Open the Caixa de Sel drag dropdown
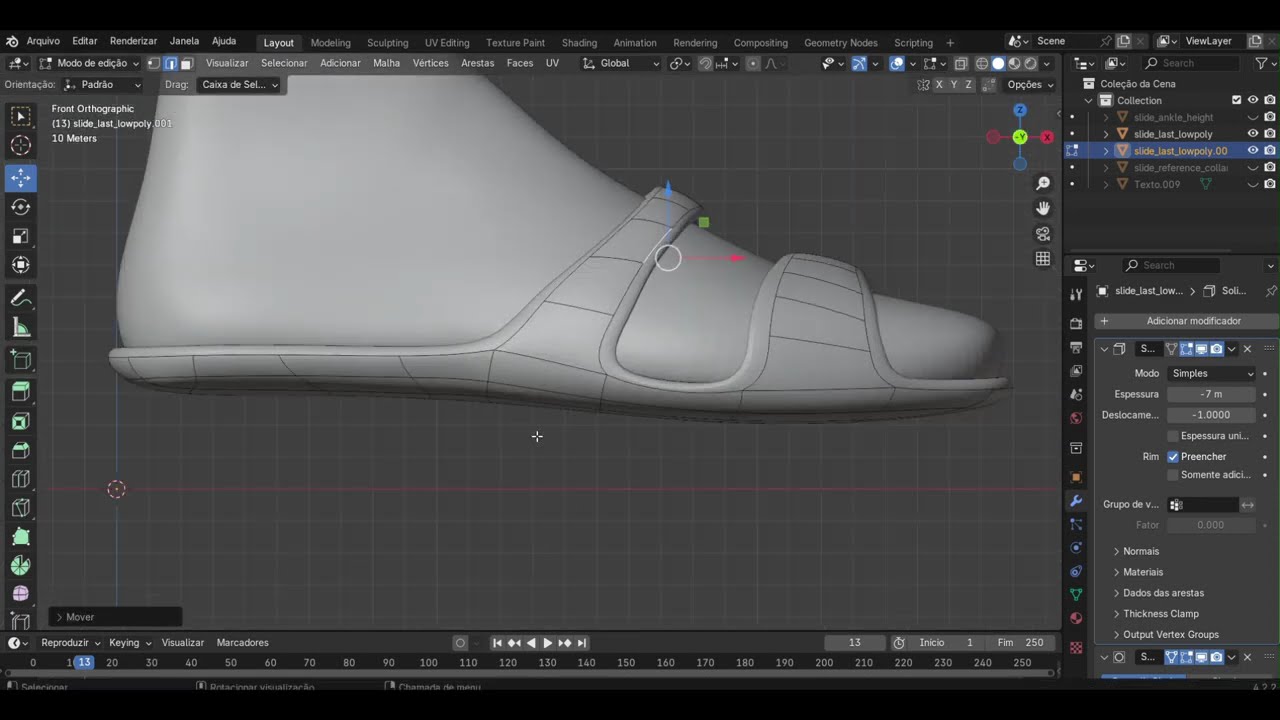The height and width of the screenshot is (720, 1280). click(239, 85)
